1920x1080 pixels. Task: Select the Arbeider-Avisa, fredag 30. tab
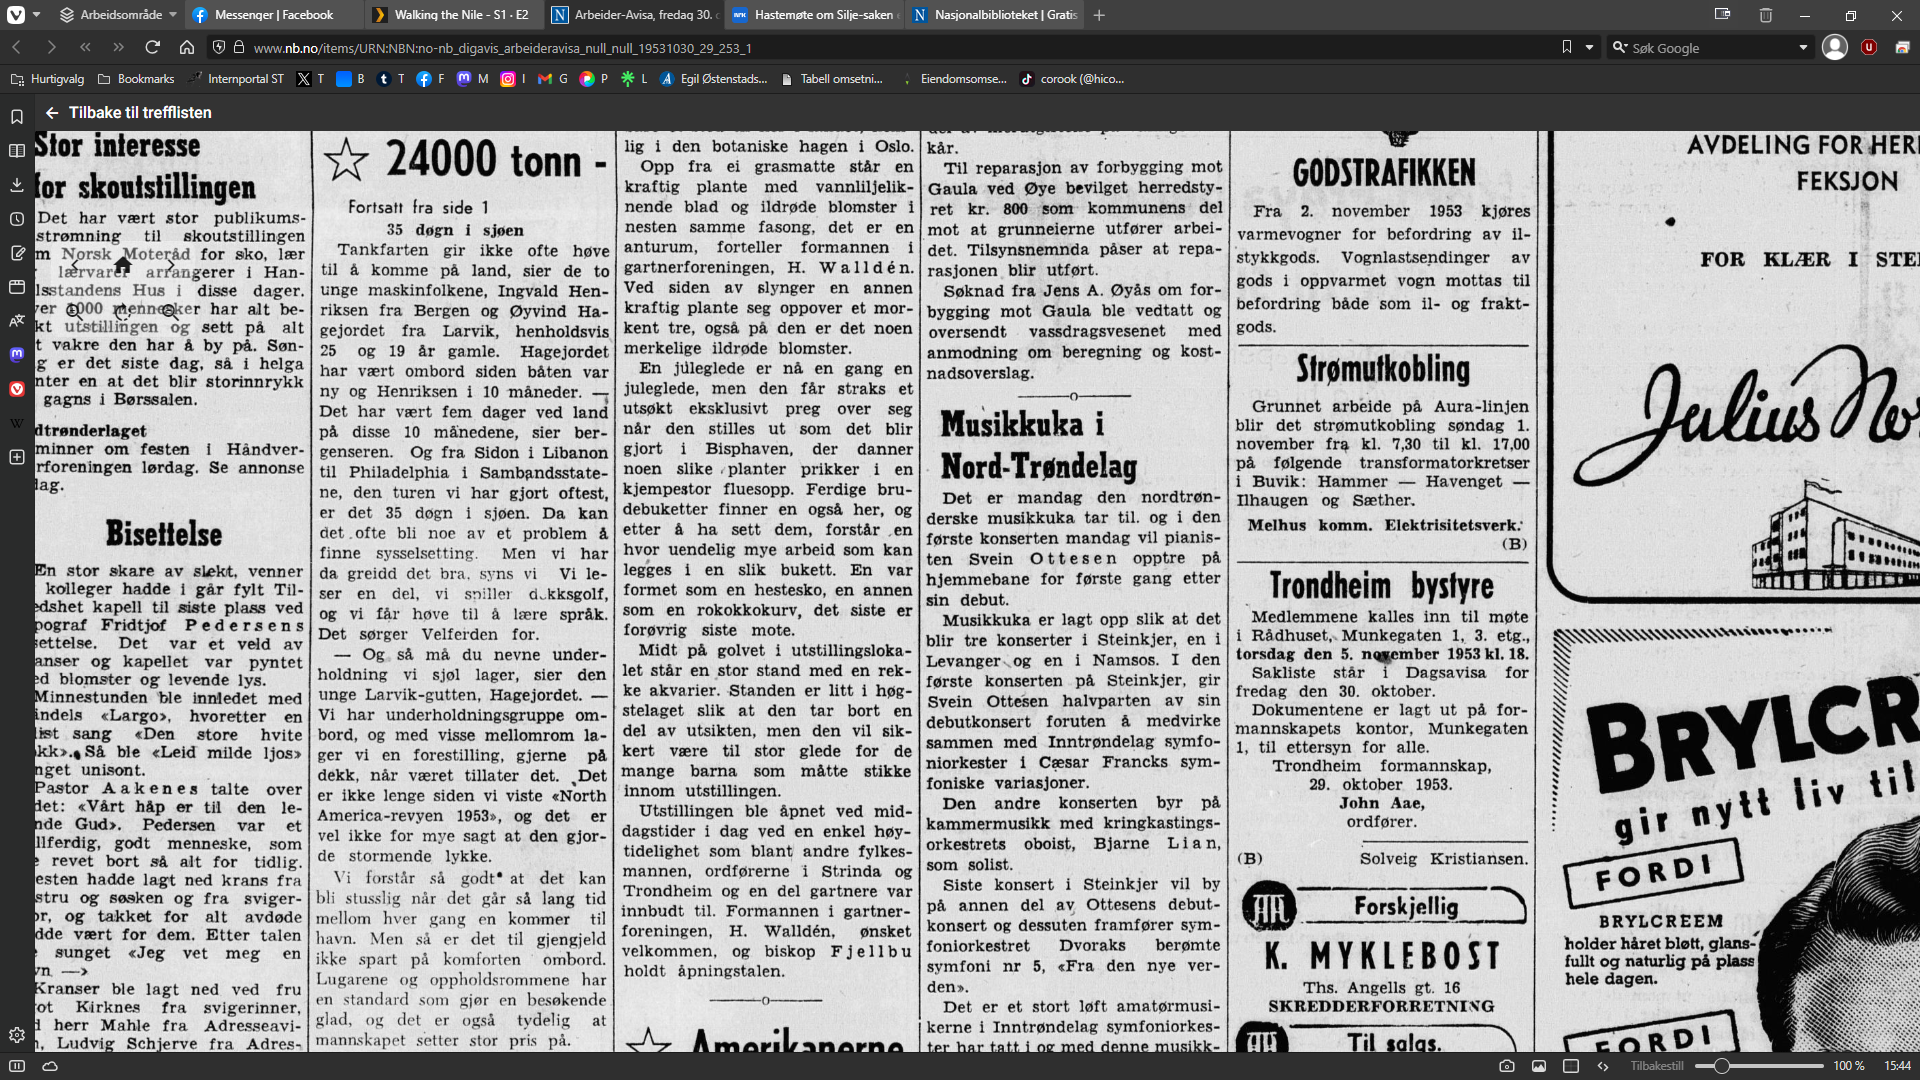click(x=634, y=15)
